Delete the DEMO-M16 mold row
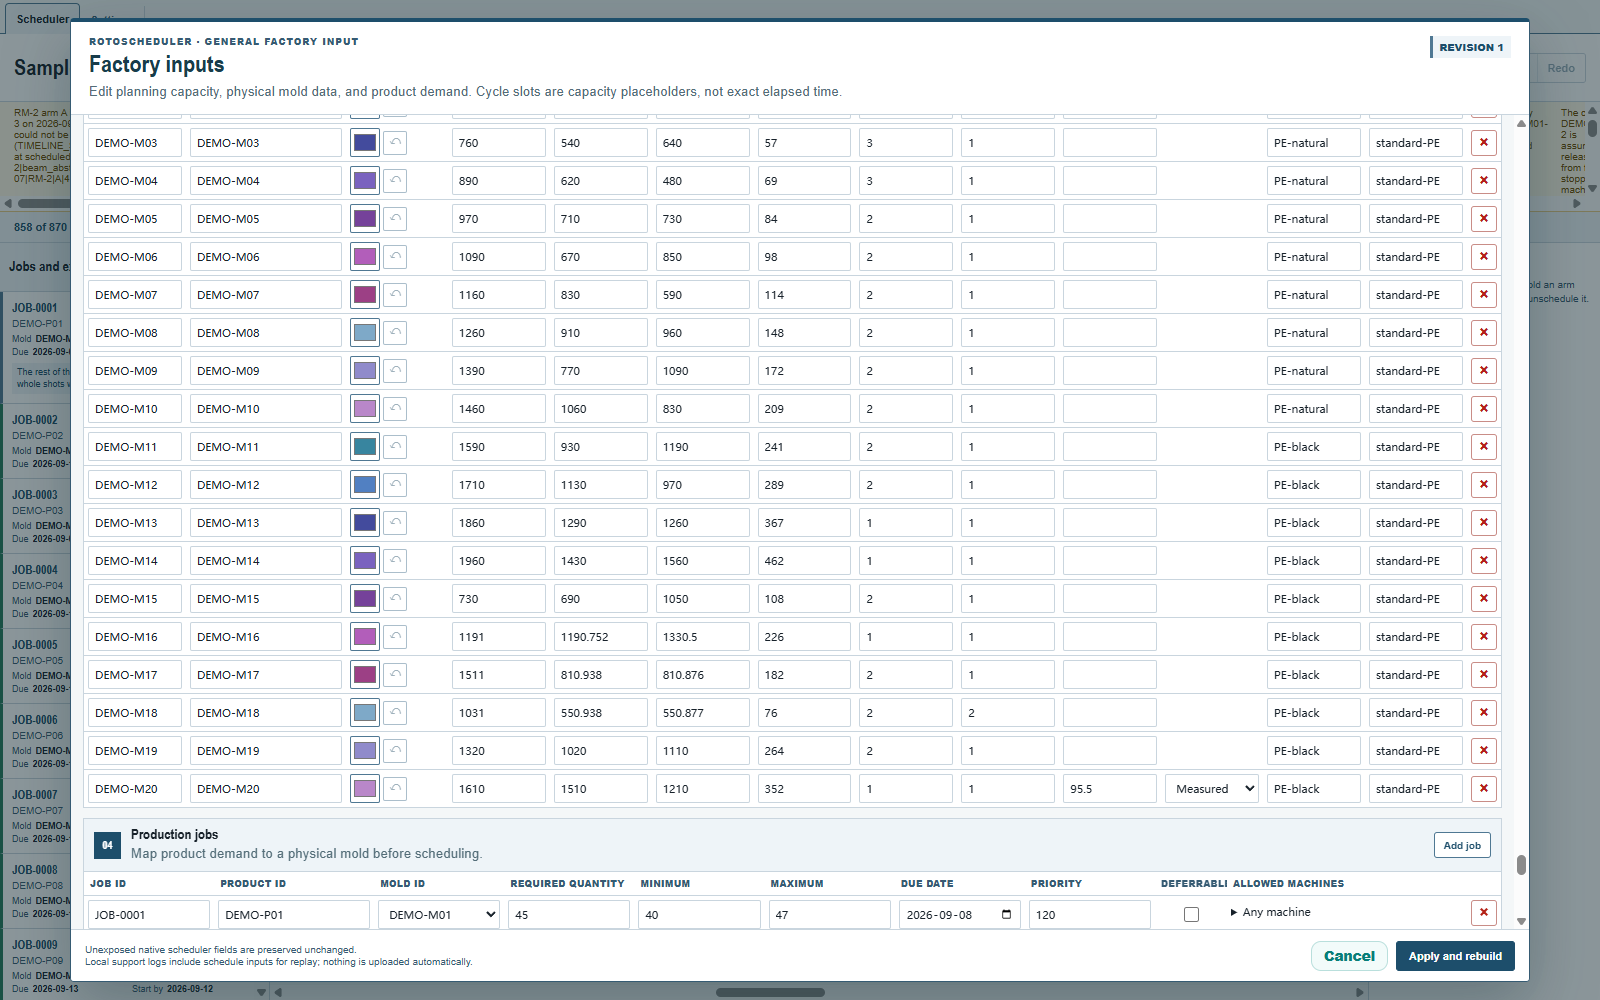This screenshot has width=1600, height=1000. click(x=1483, y=637)
